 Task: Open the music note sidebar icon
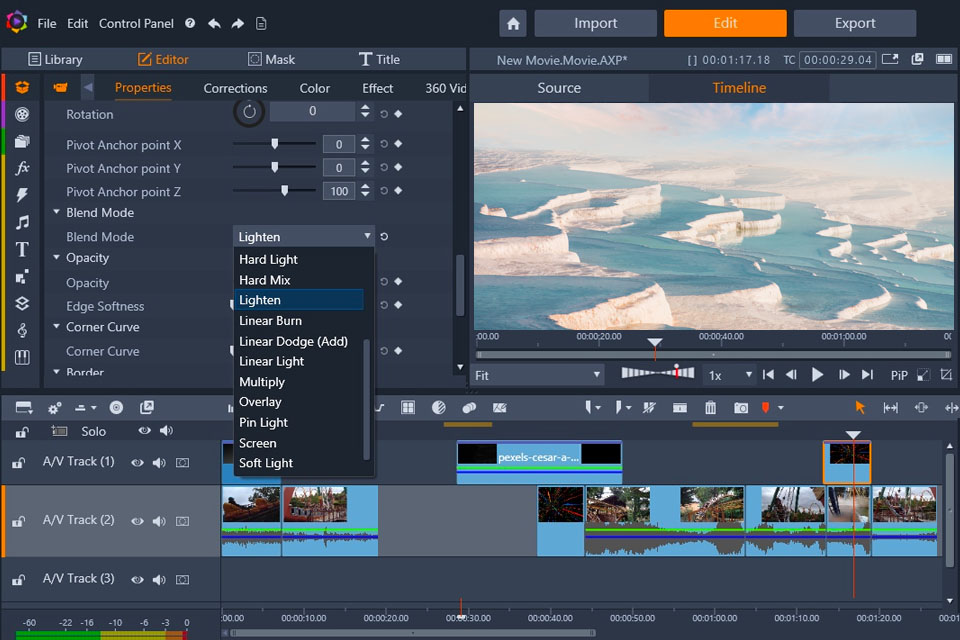click(x=22, y=222)
